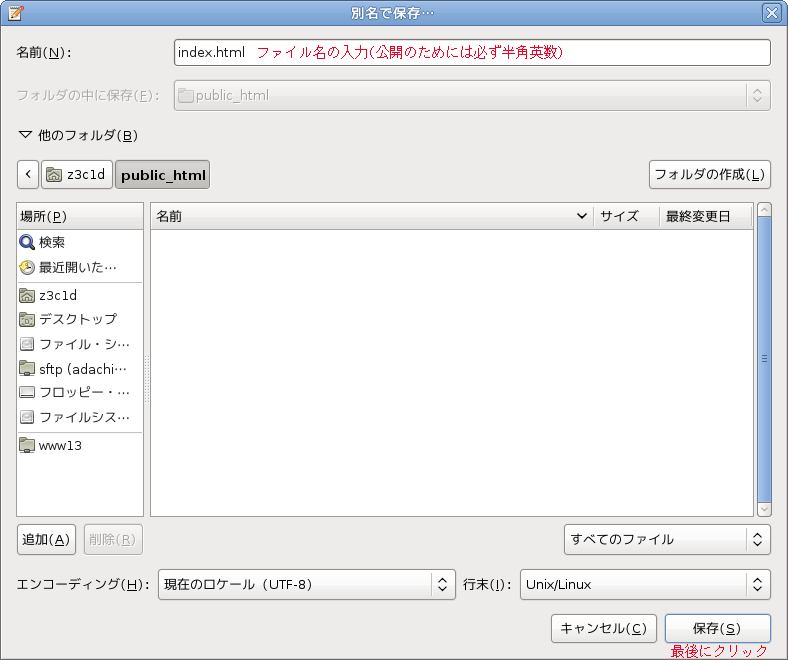788x660 pixels.
Task: Collapse the 他のフォルダ disclosure triangle
Action: [x=25, y=135]
